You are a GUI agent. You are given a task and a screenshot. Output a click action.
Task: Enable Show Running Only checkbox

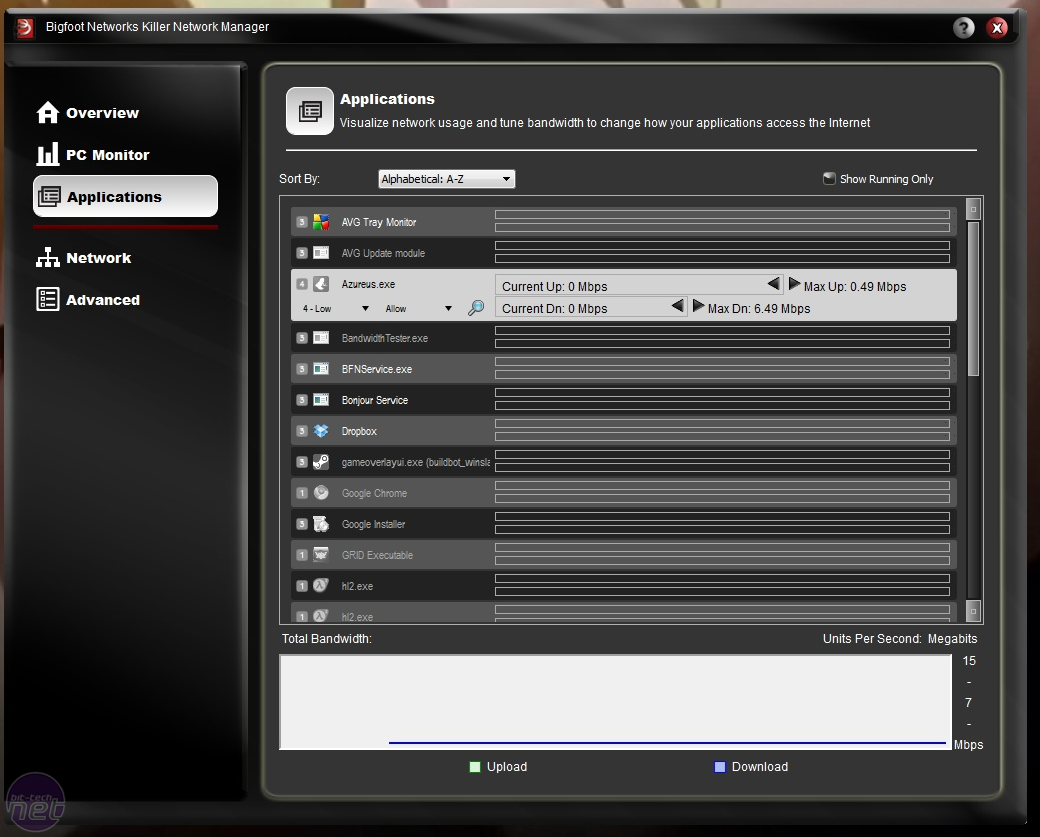click(829, 178)
